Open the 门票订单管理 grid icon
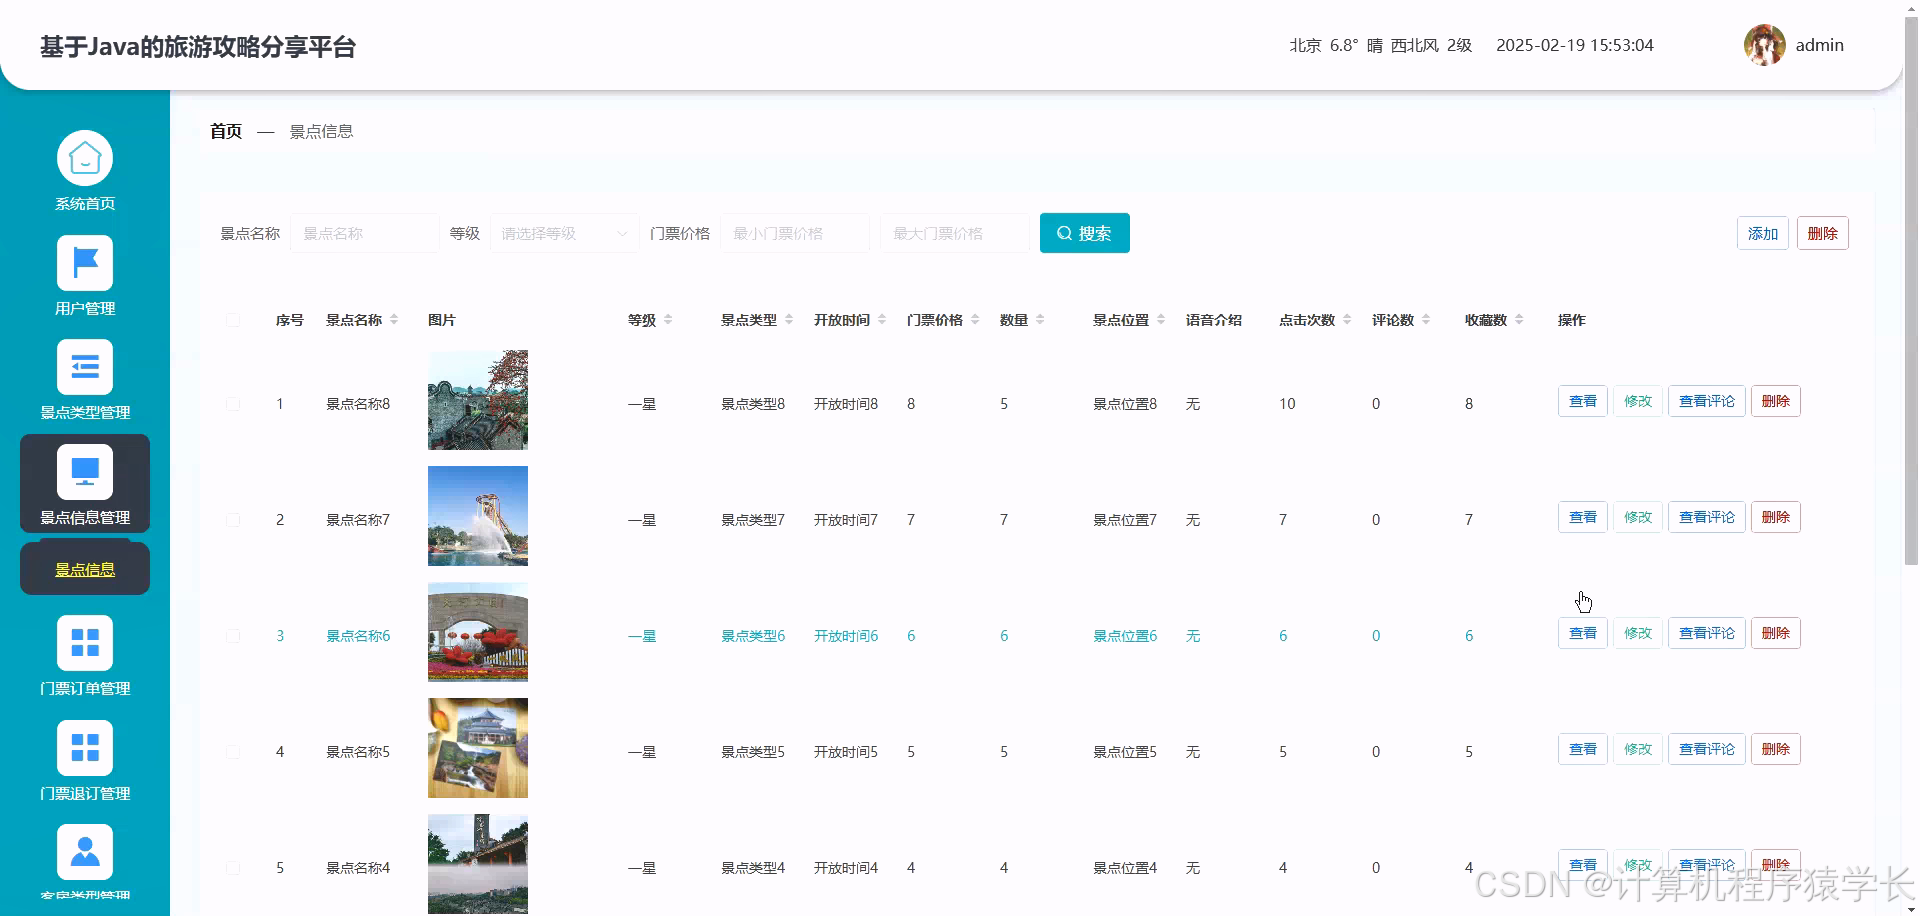The image size is (1920, 916). tap(85, 642)
